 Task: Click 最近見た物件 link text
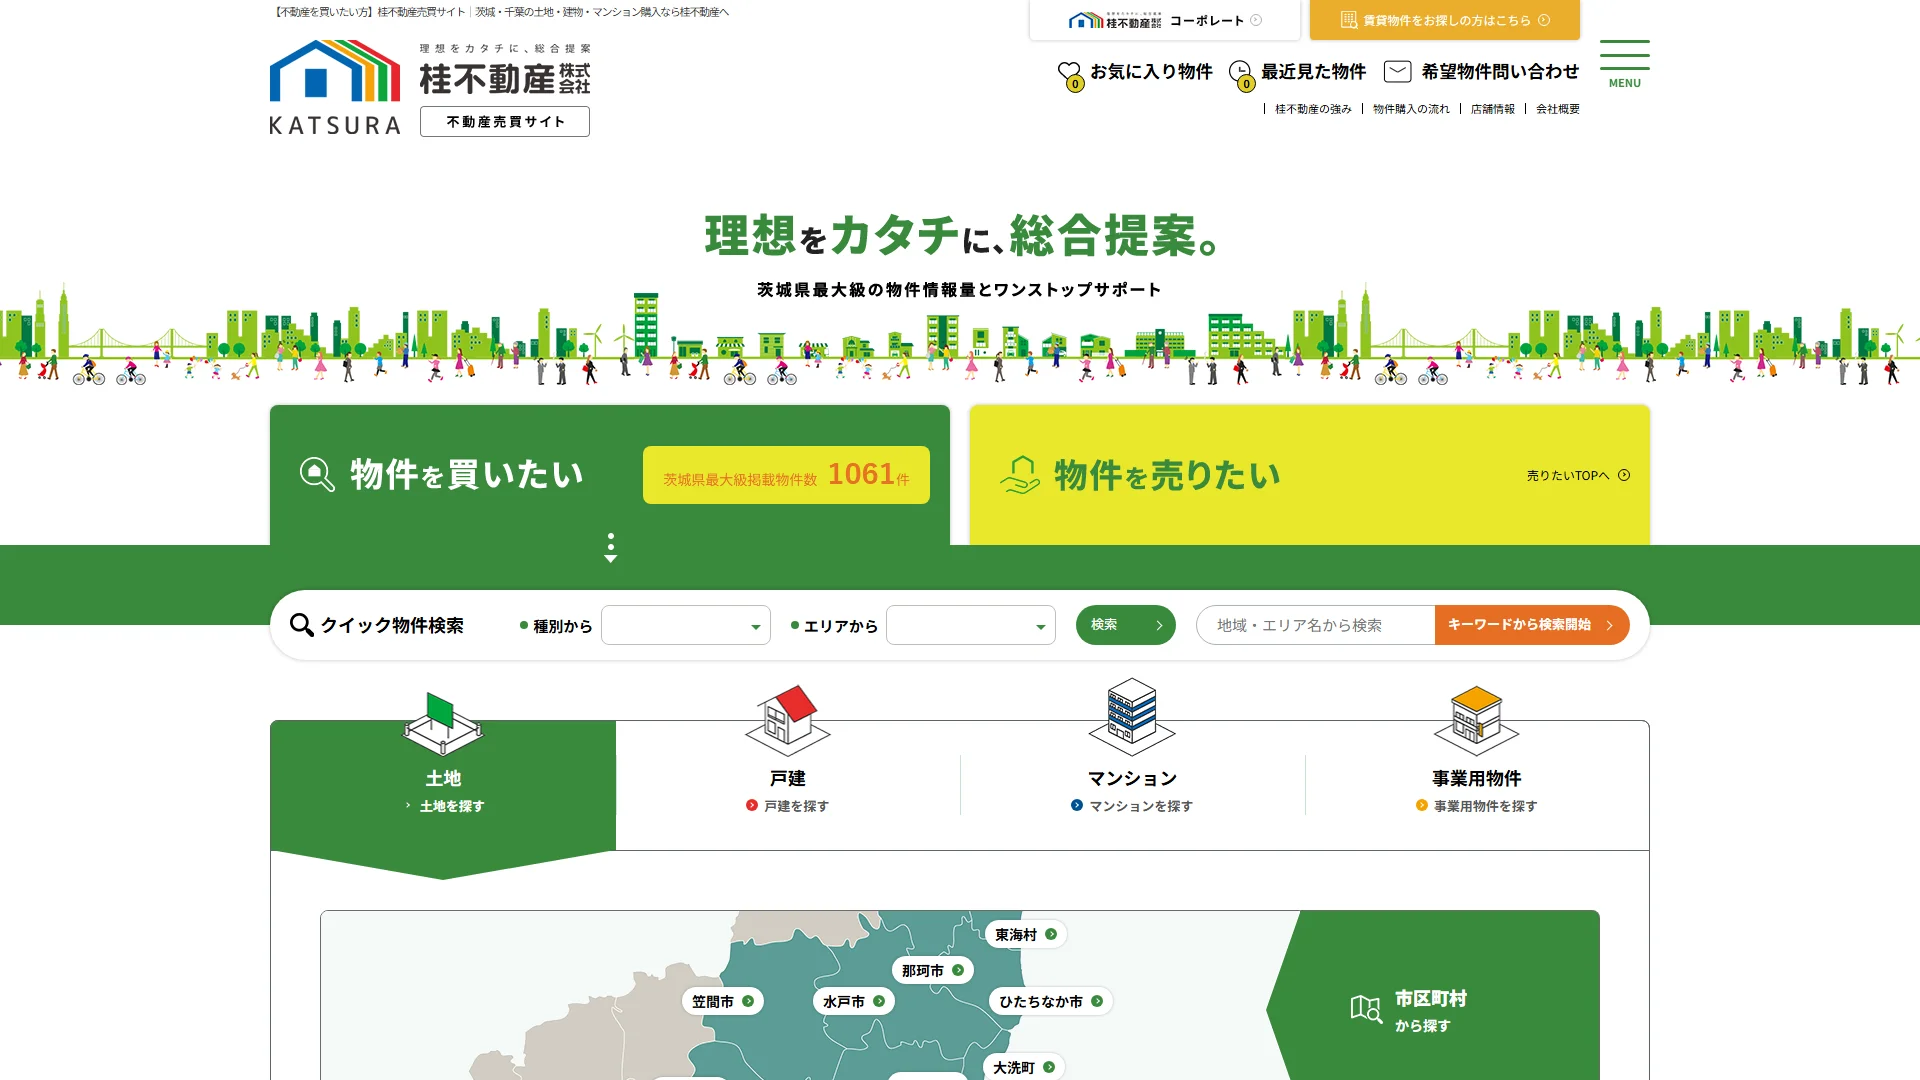tap(1313, 72)
